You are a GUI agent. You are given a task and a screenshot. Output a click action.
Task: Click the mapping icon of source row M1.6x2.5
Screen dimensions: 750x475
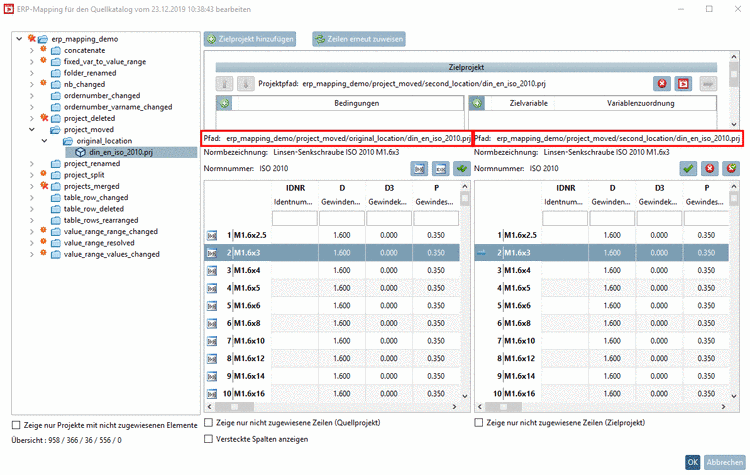(212, 235)
